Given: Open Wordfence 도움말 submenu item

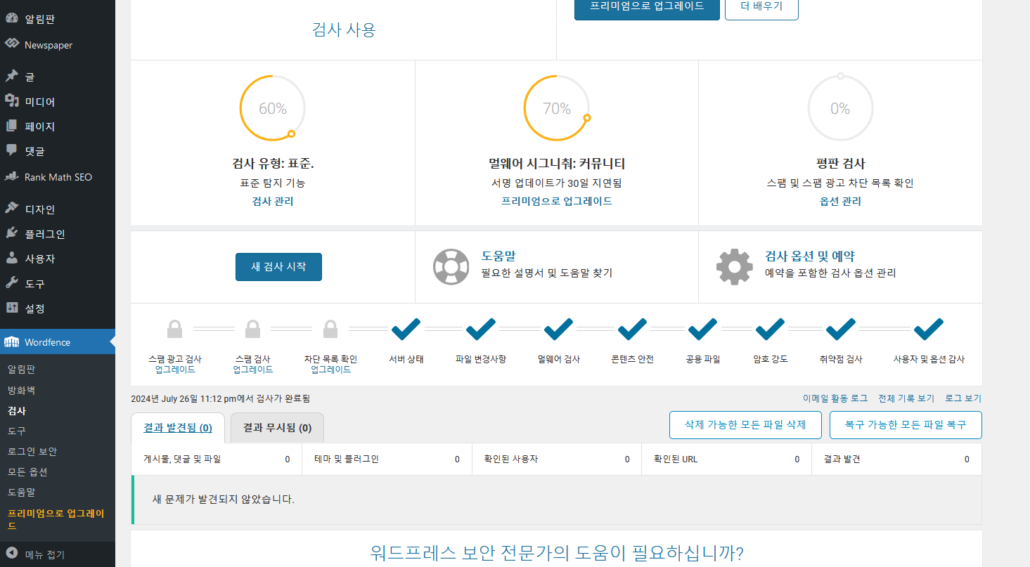Looking at the screenshot, I should 22,492.
